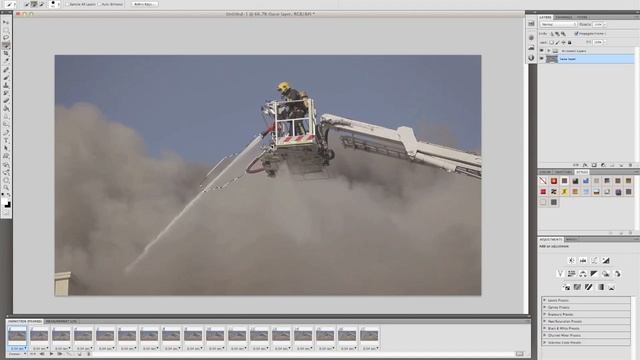
Task: Expand Exposure Presets list
Action: point(544,314)
